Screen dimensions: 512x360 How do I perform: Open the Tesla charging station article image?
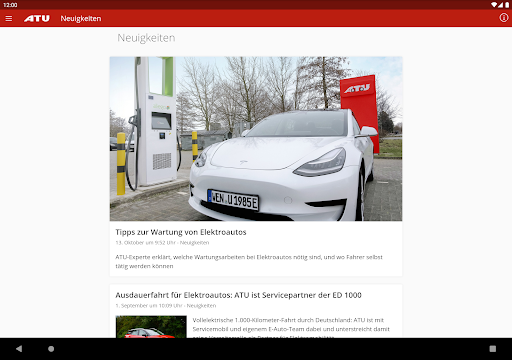click(x=256, y=139)
